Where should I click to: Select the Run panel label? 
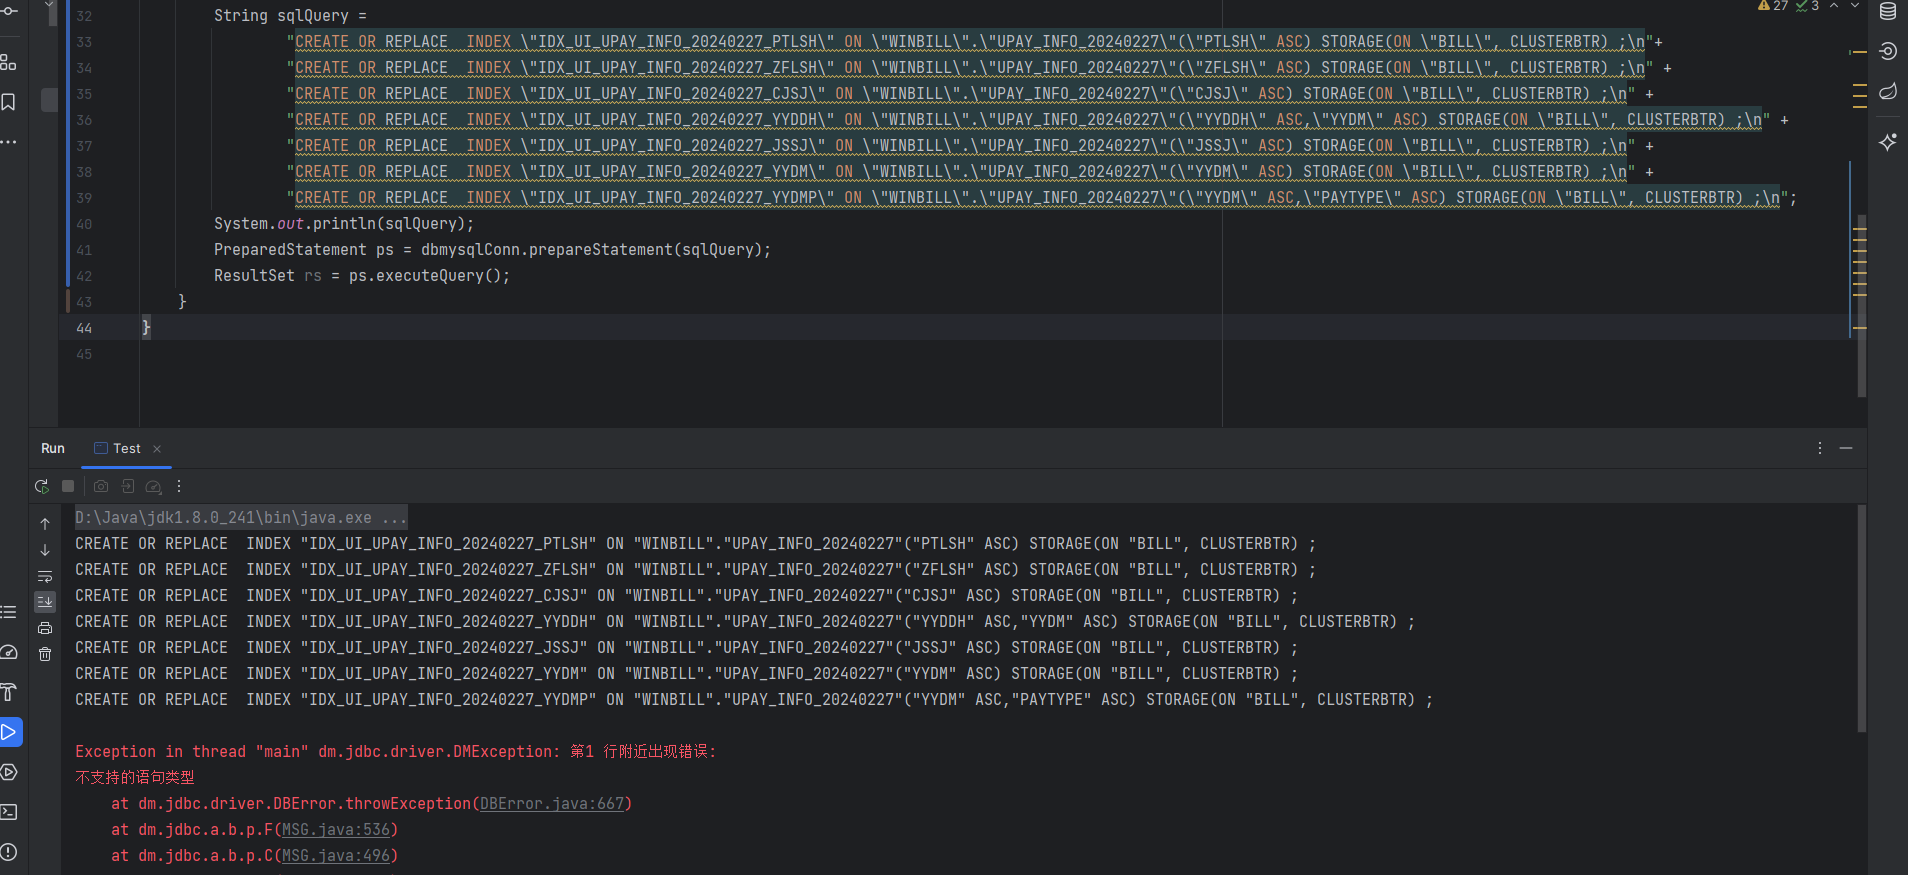(53, 449)
